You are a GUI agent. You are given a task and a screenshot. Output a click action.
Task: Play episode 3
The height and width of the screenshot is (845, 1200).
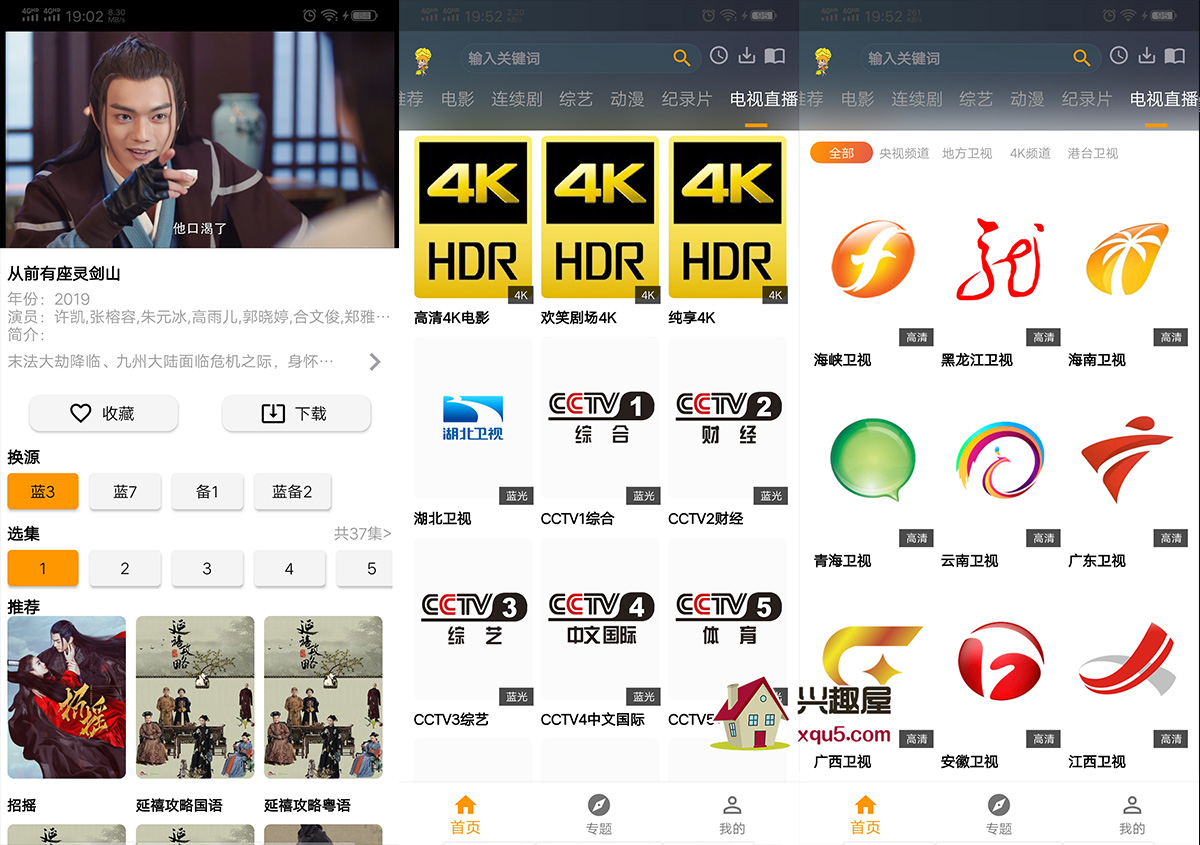pos(207,568)
